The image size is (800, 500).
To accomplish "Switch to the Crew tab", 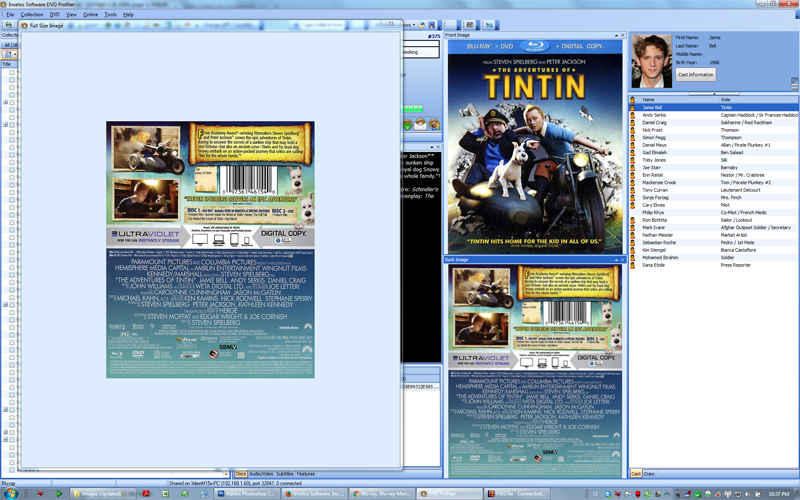I will (649, 474).
